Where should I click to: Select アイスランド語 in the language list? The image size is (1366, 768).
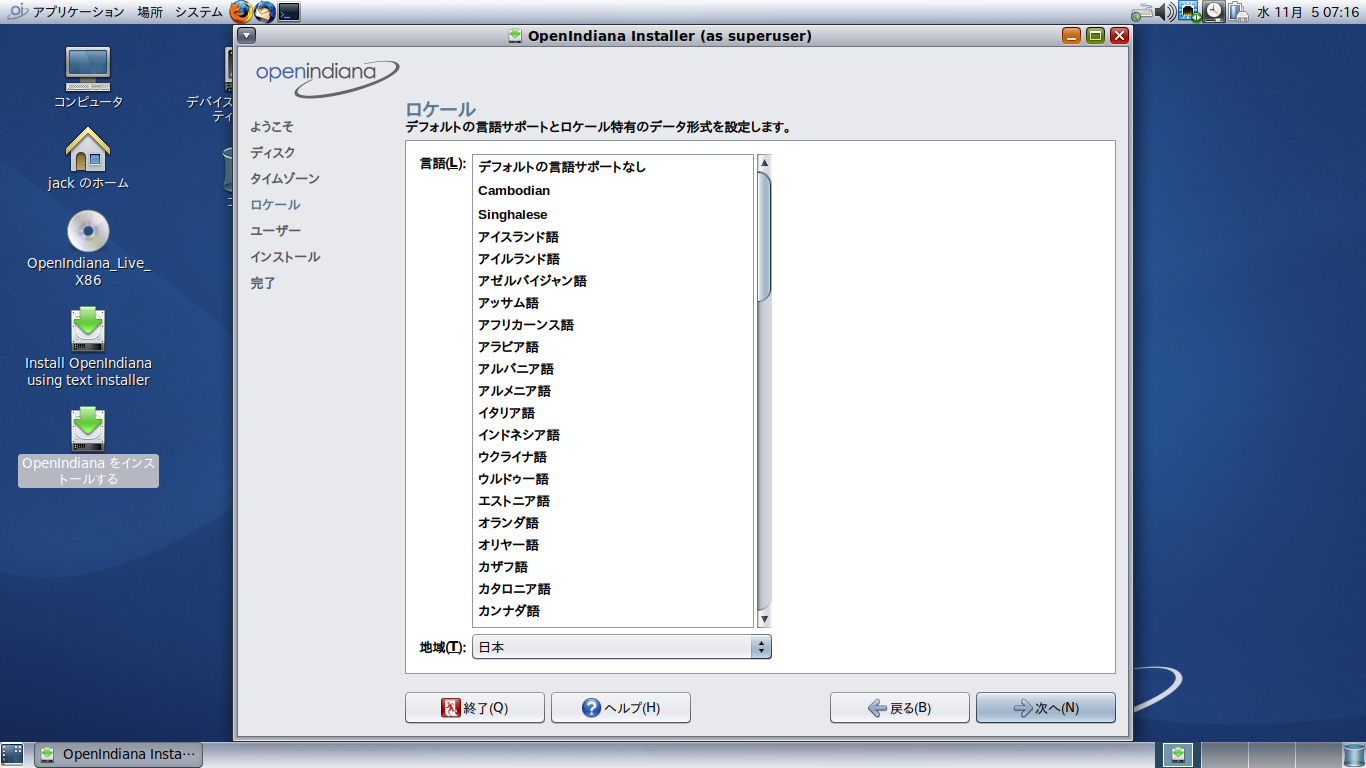613,237
